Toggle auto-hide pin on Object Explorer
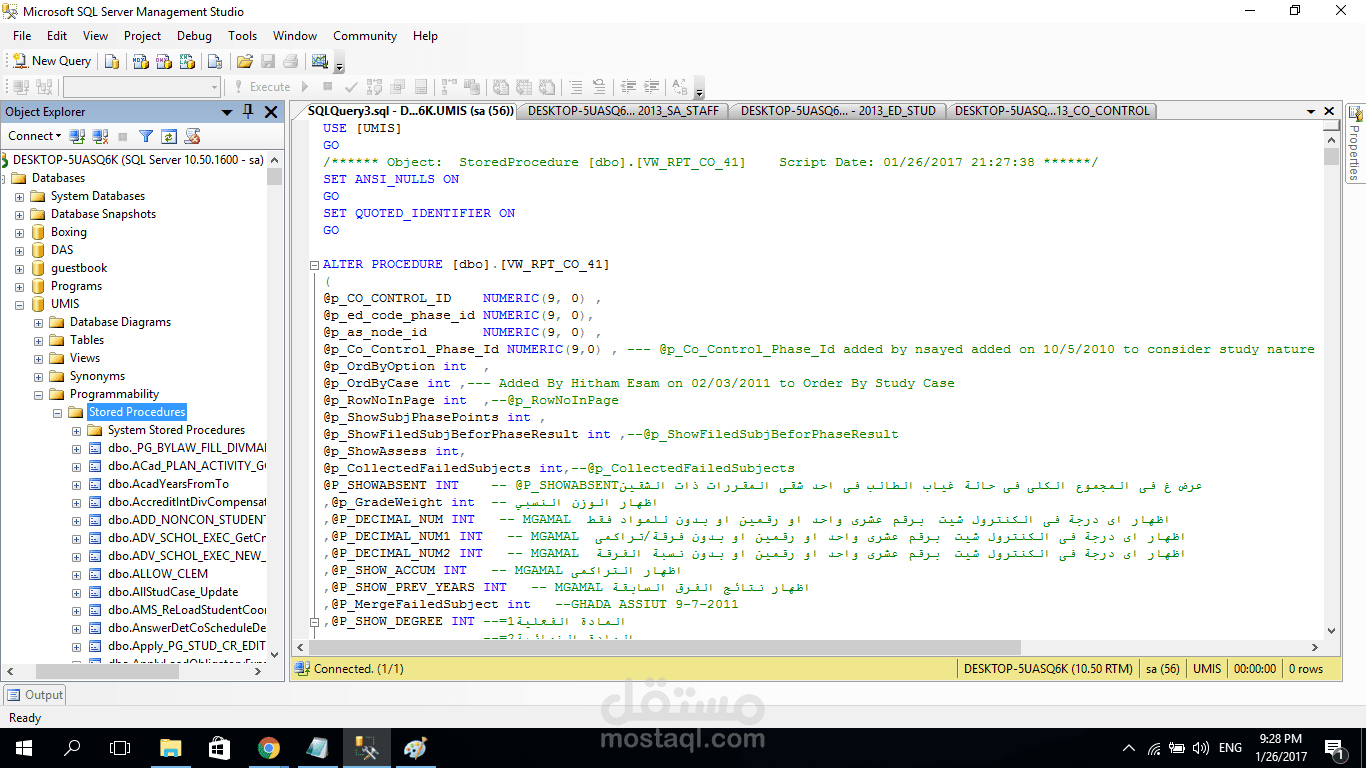The image size is (1366, 768). pos(248,112)
